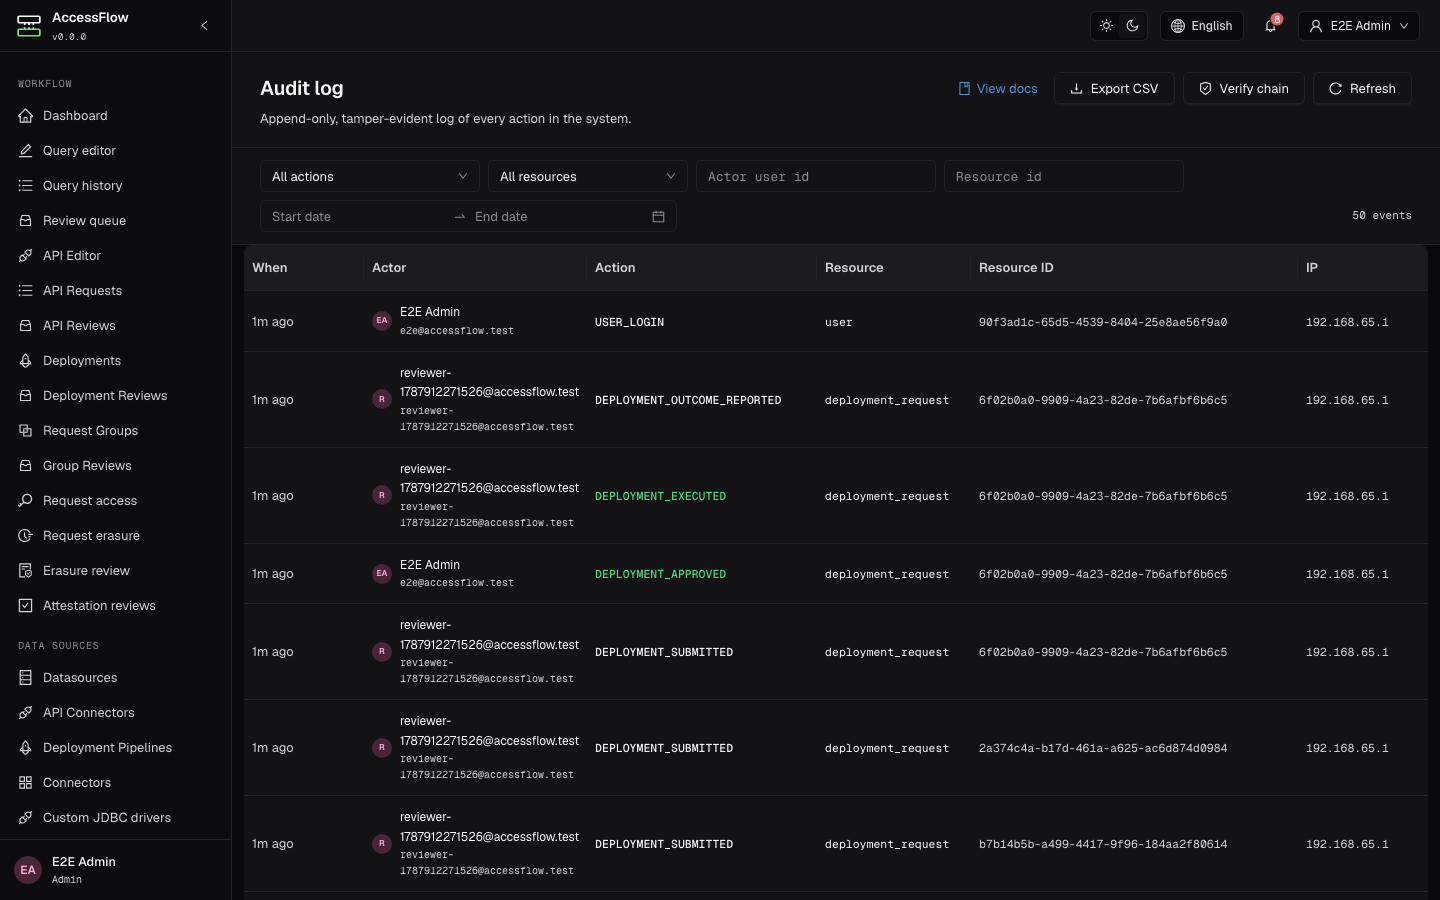Open the English language selector
Screen dimensions: 1440x900
(1202, 26)
